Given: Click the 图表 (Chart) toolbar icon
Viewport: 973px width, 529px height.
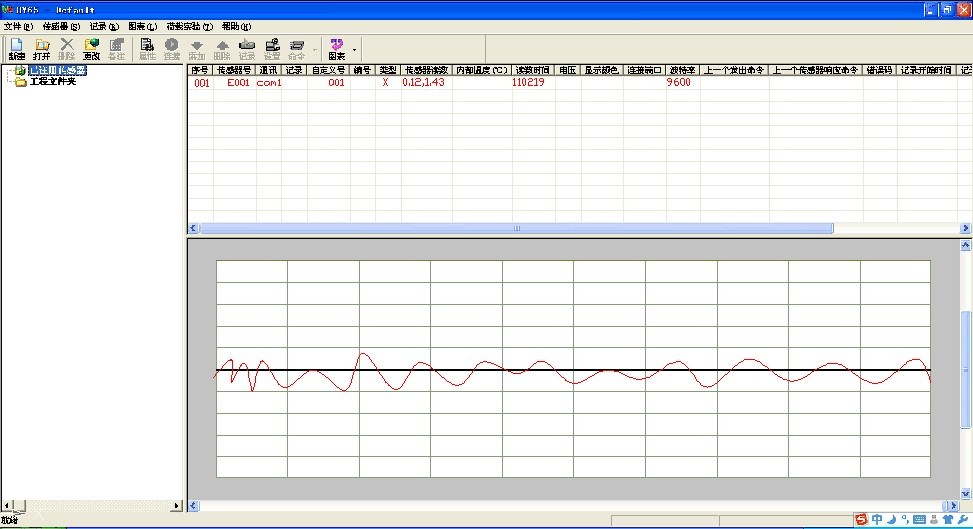Looking at the screenshot, I should tap(336, 49).
